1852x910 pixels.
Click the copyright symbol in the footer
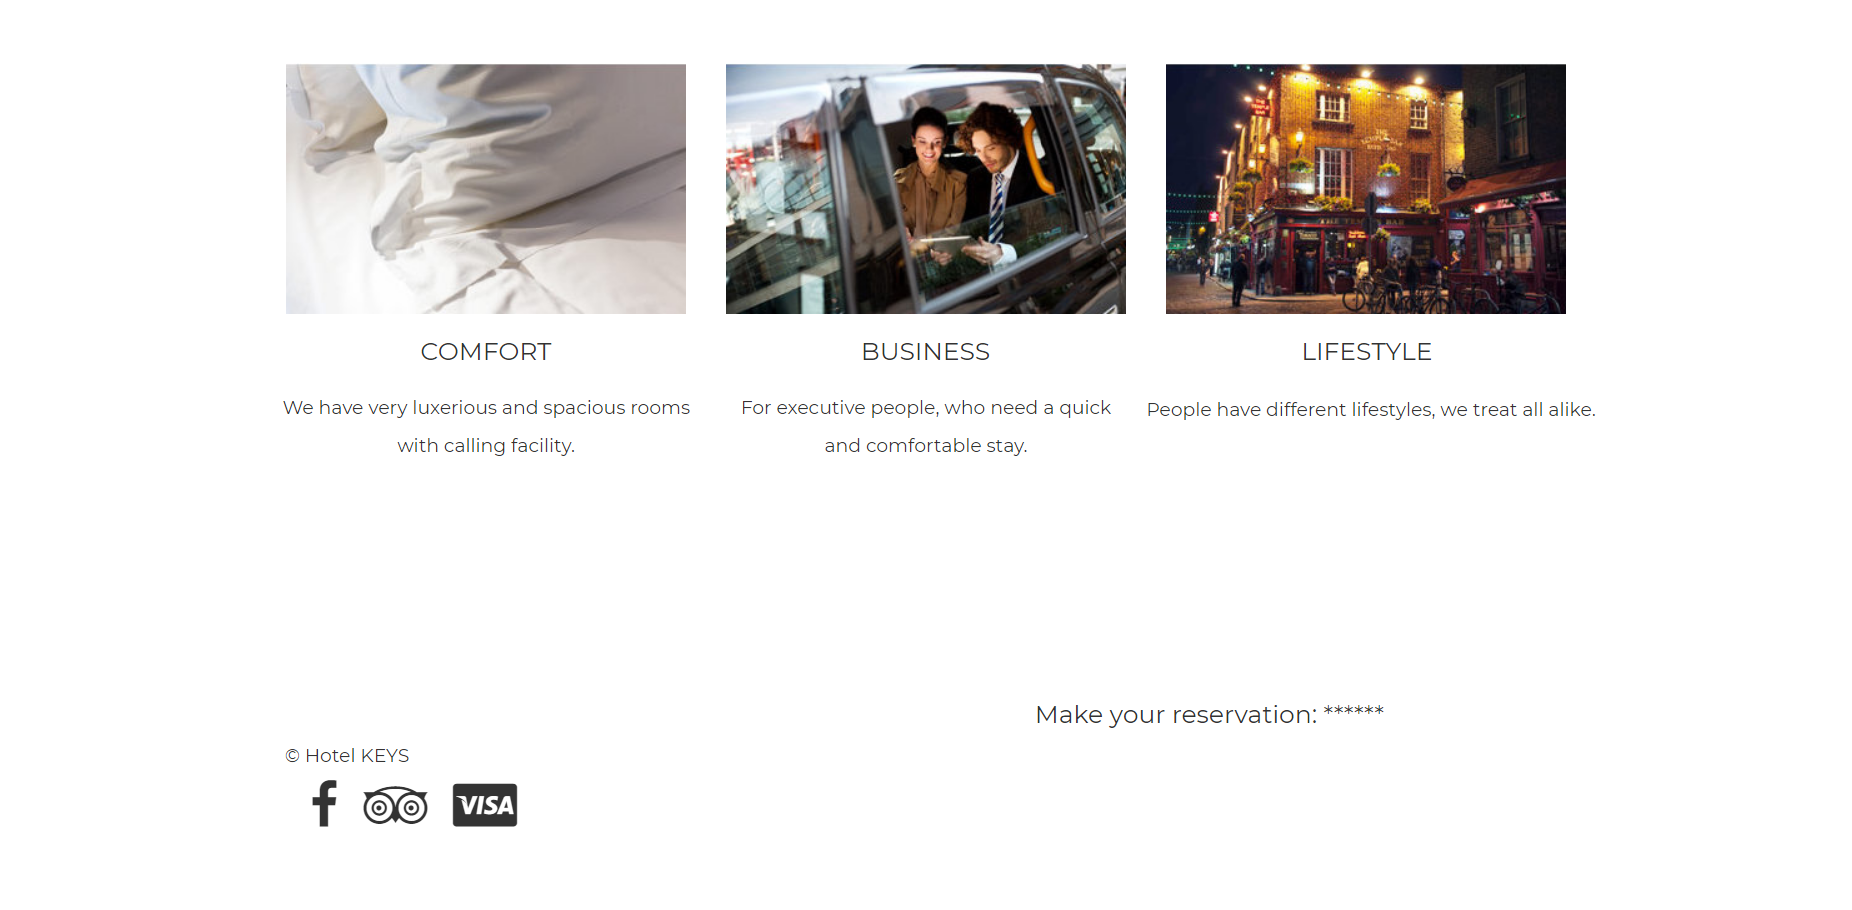(292, 756)
